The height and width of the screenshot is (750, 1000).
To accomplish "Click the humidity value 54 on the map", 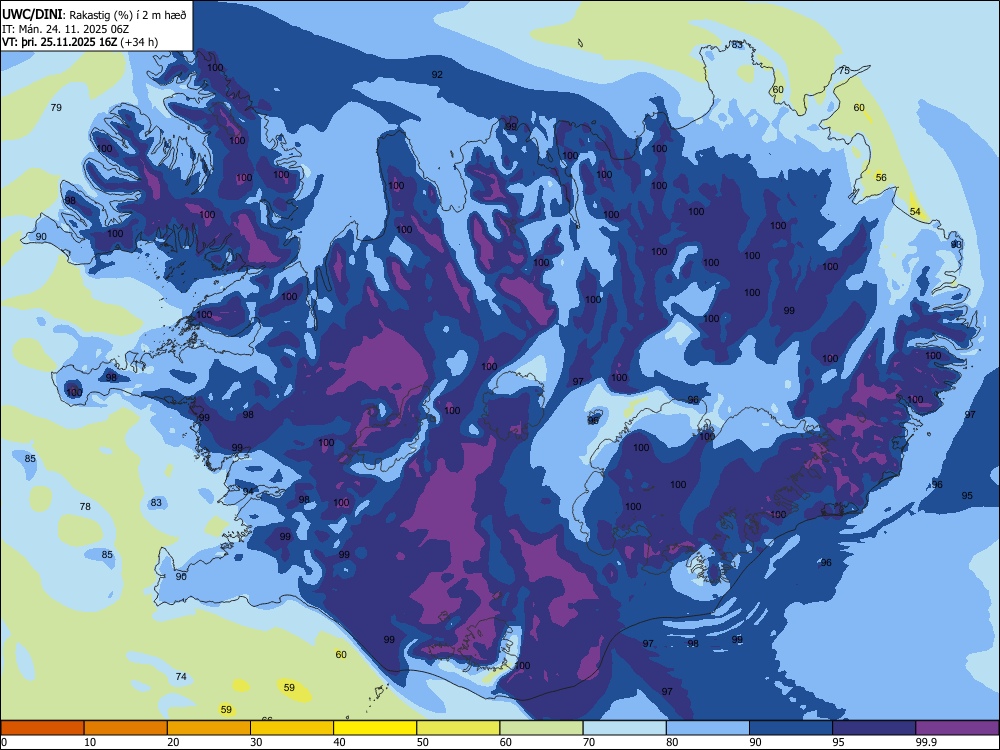I will tap(915, 211).
